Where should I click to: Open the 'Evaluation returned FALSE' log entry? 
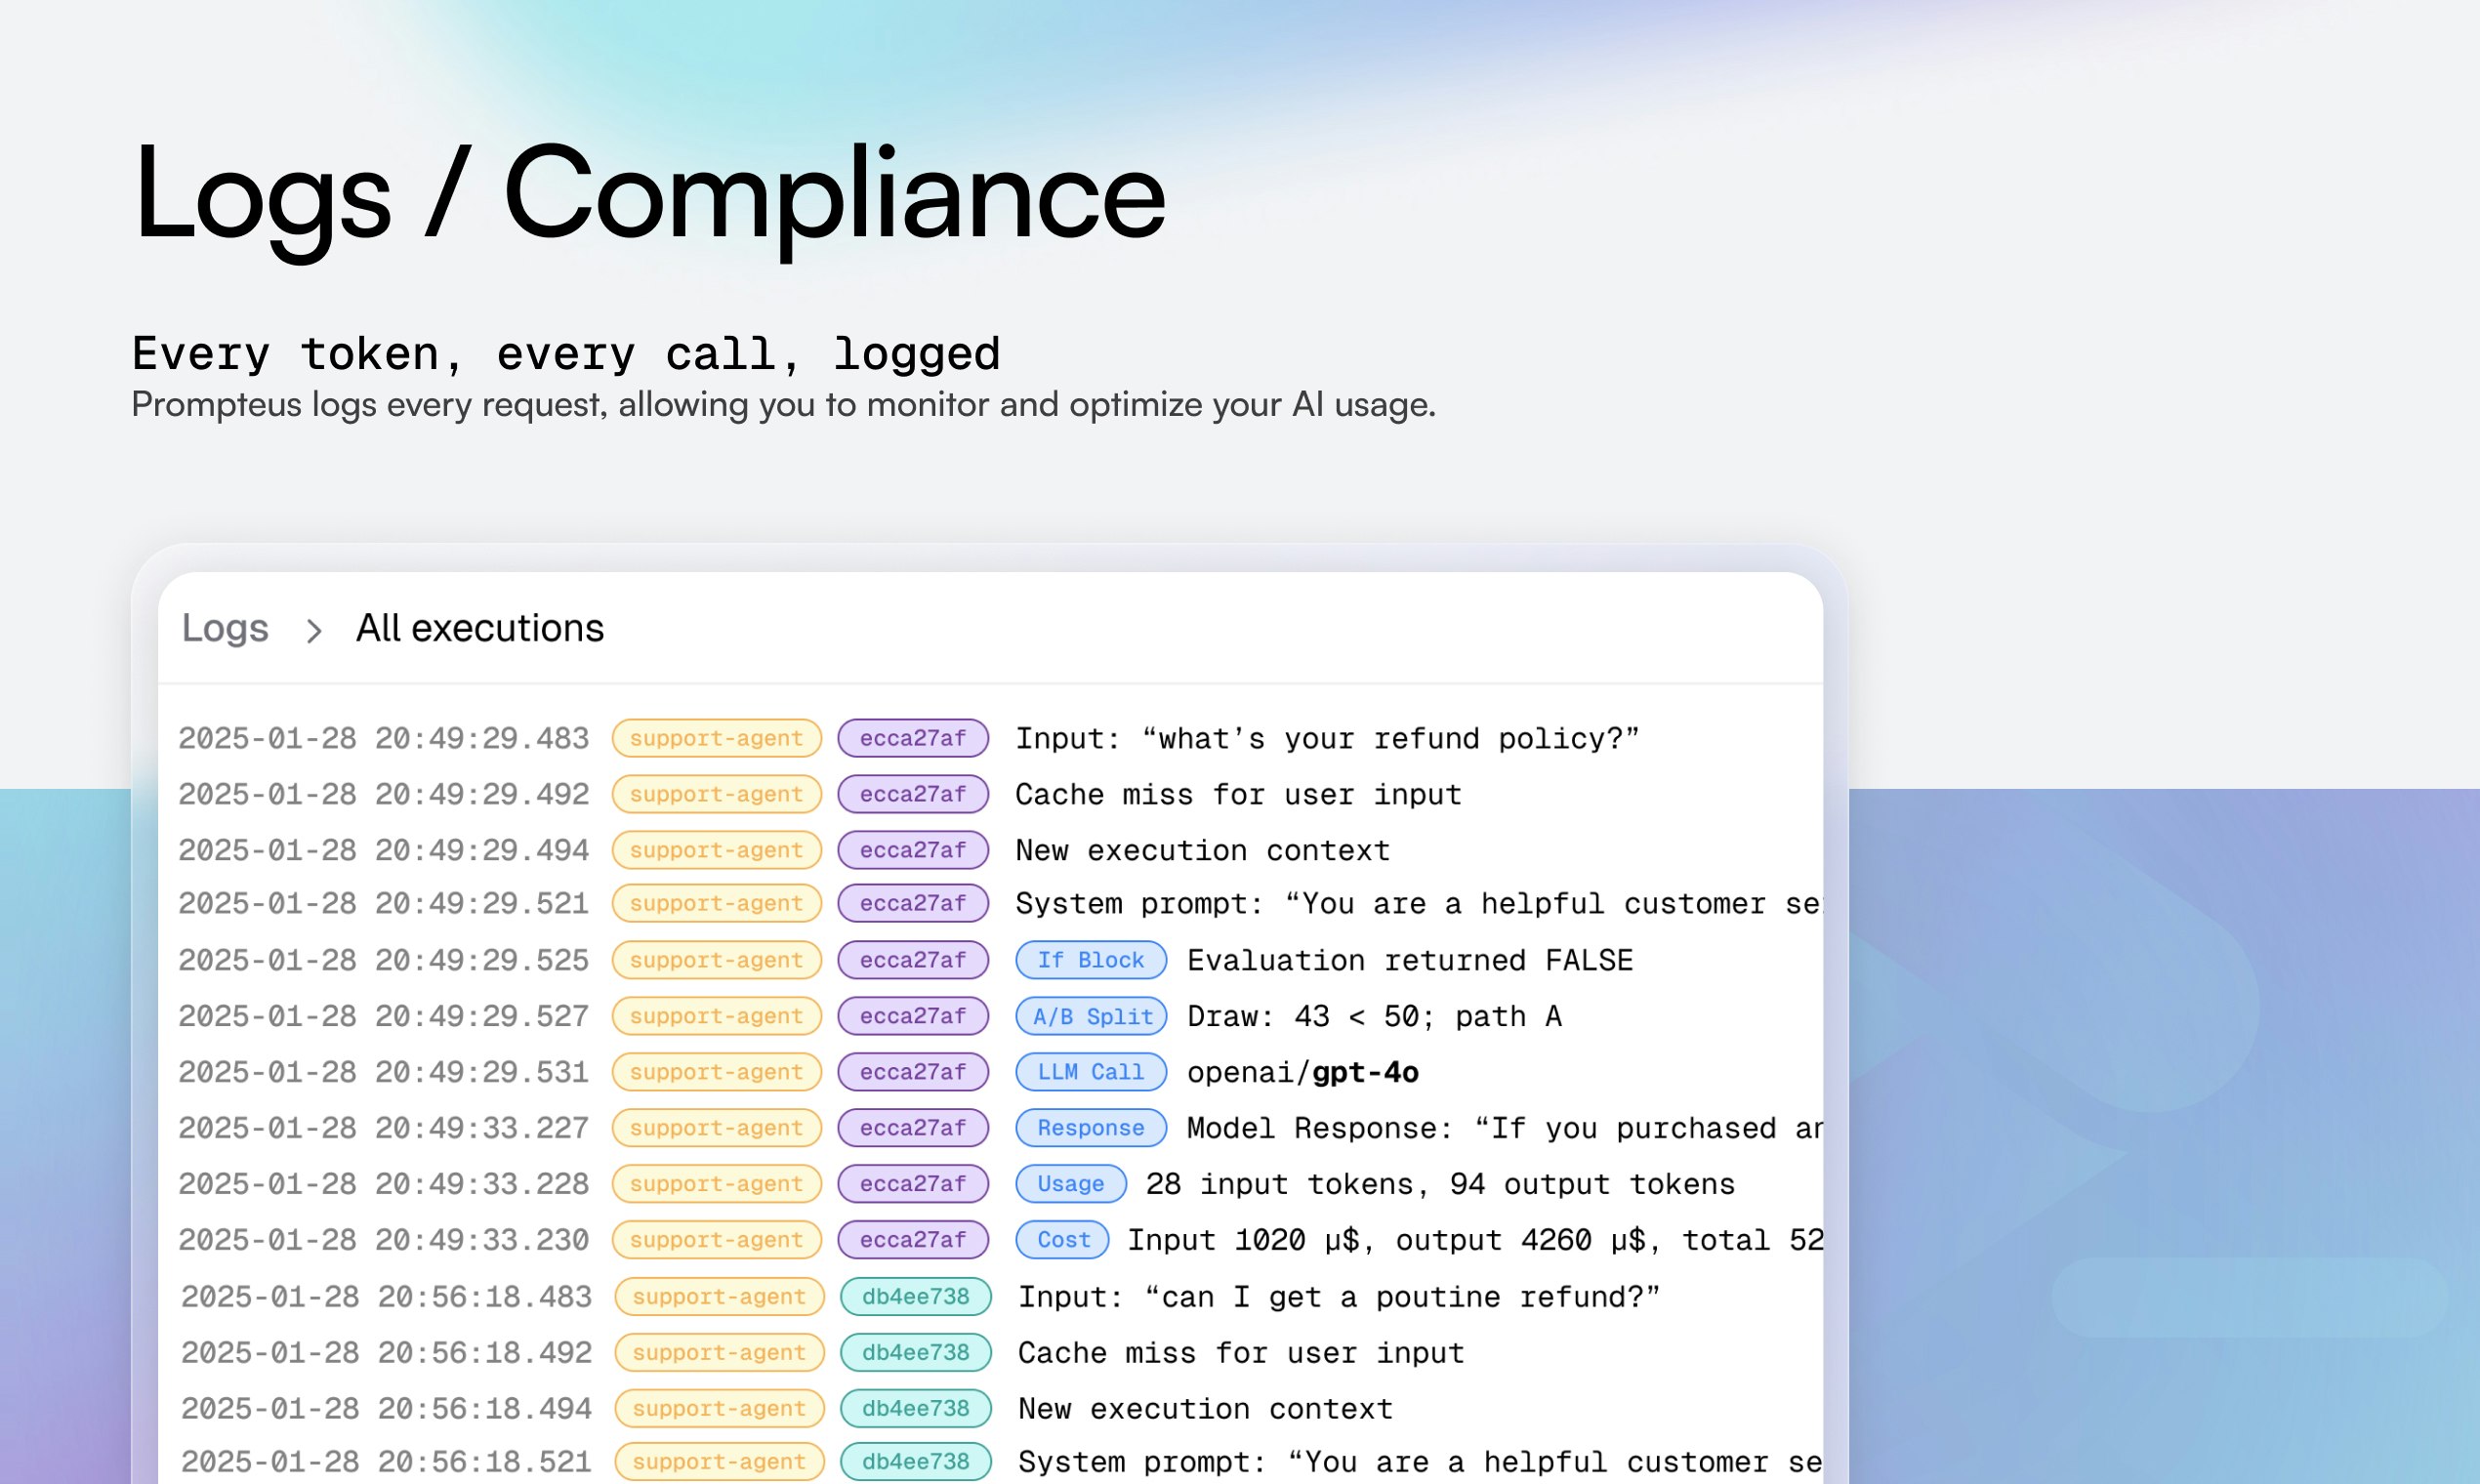point(1409,960)
